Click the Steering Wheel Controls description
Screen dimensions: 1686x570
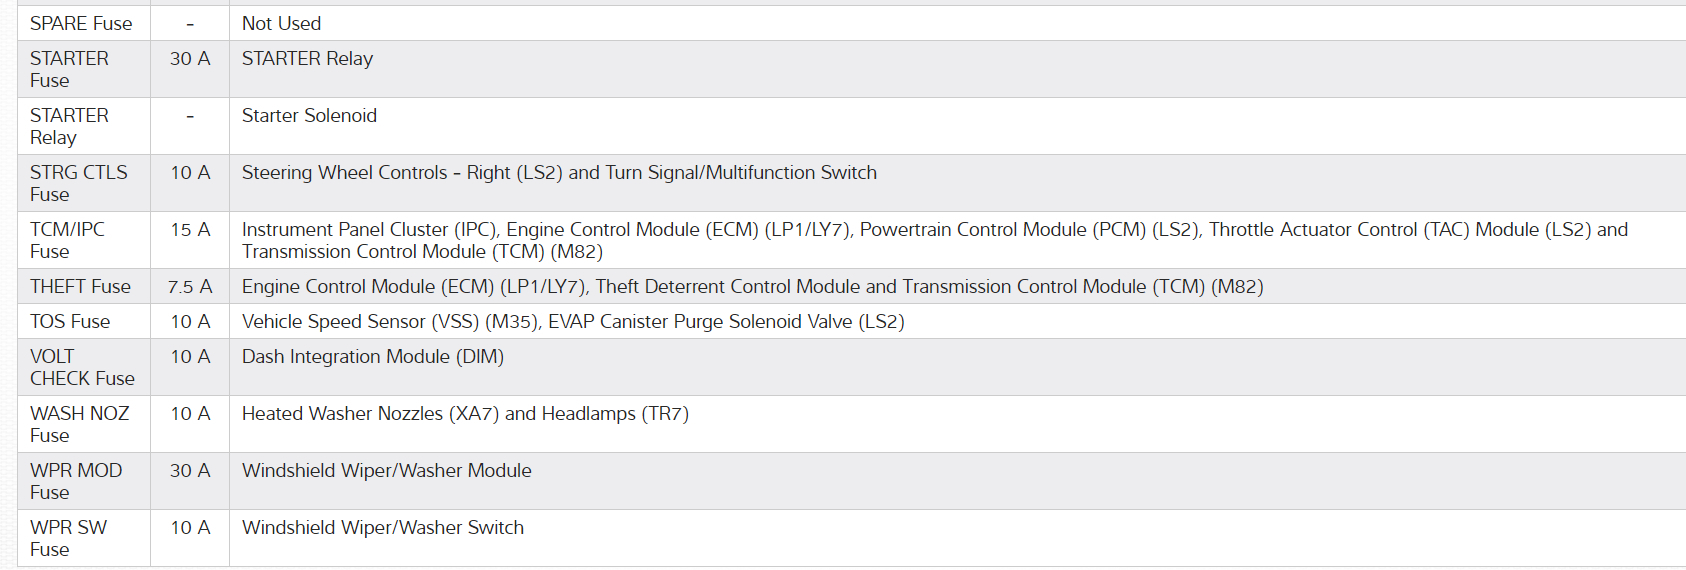click(x=559, y=173)
